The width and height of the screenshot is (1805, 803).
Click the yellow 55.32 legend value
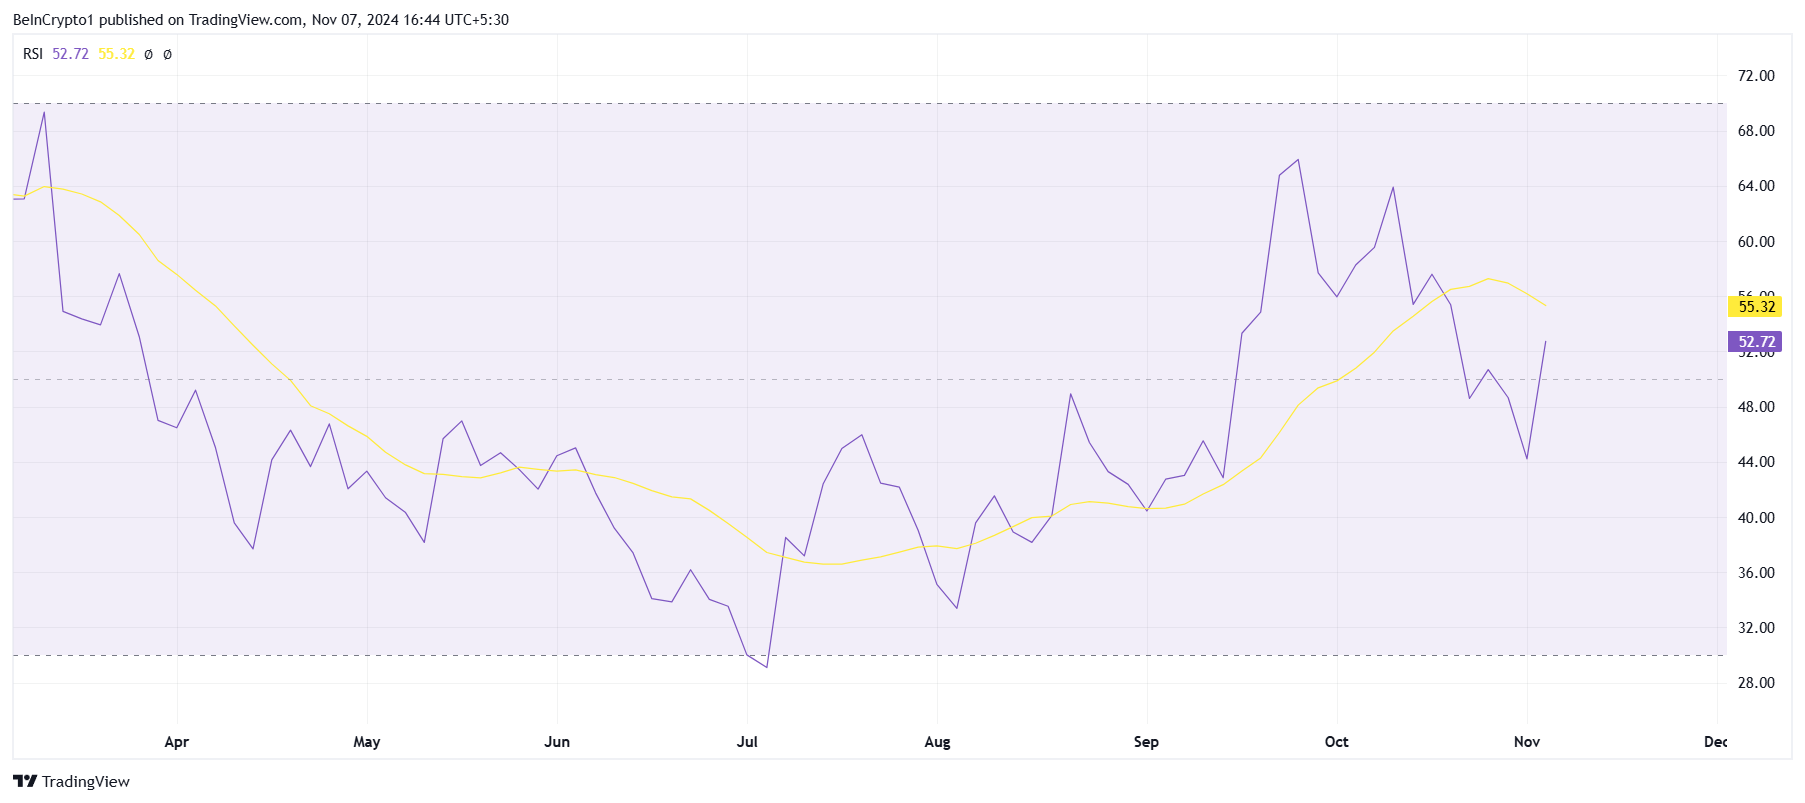point(116,54)
